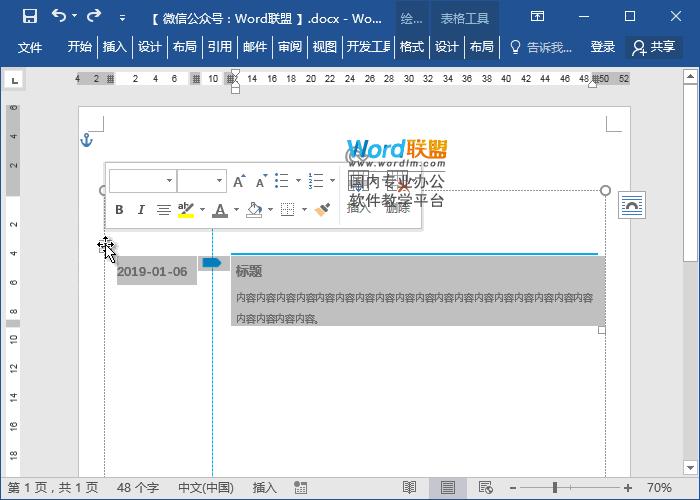Click the tab stop selector on ruler
The width and height of the screenshot is (700, 500).
coord(14,80)
